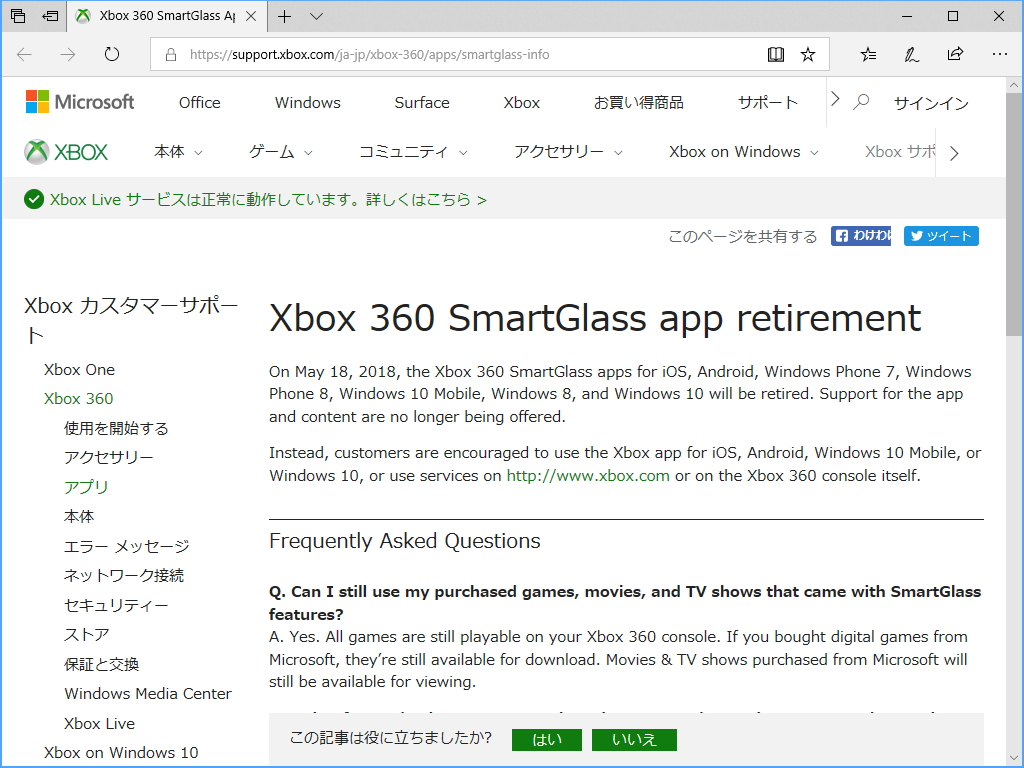Open アクセサリー sidebar item
Image resolution: width=1024 pixels, height=768 pixels.
pyautogui.click(x=108, y=457)
